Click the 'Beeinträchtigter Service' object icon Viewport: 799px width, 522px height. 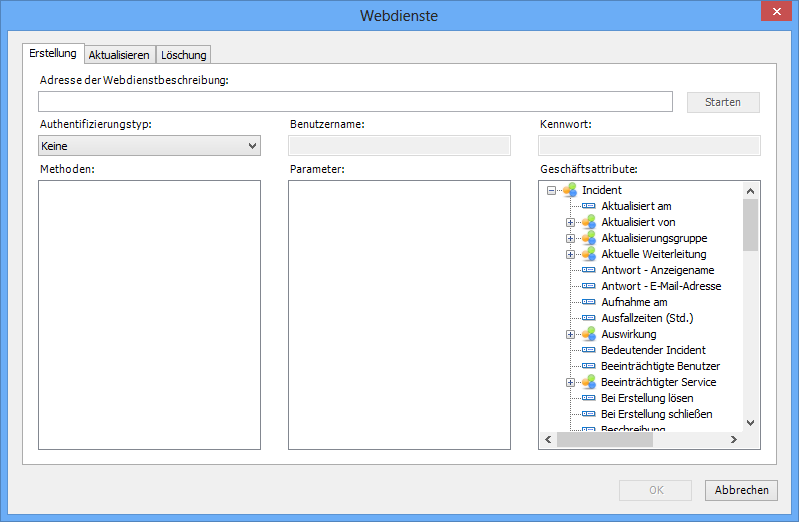click(x=589, y=382)
